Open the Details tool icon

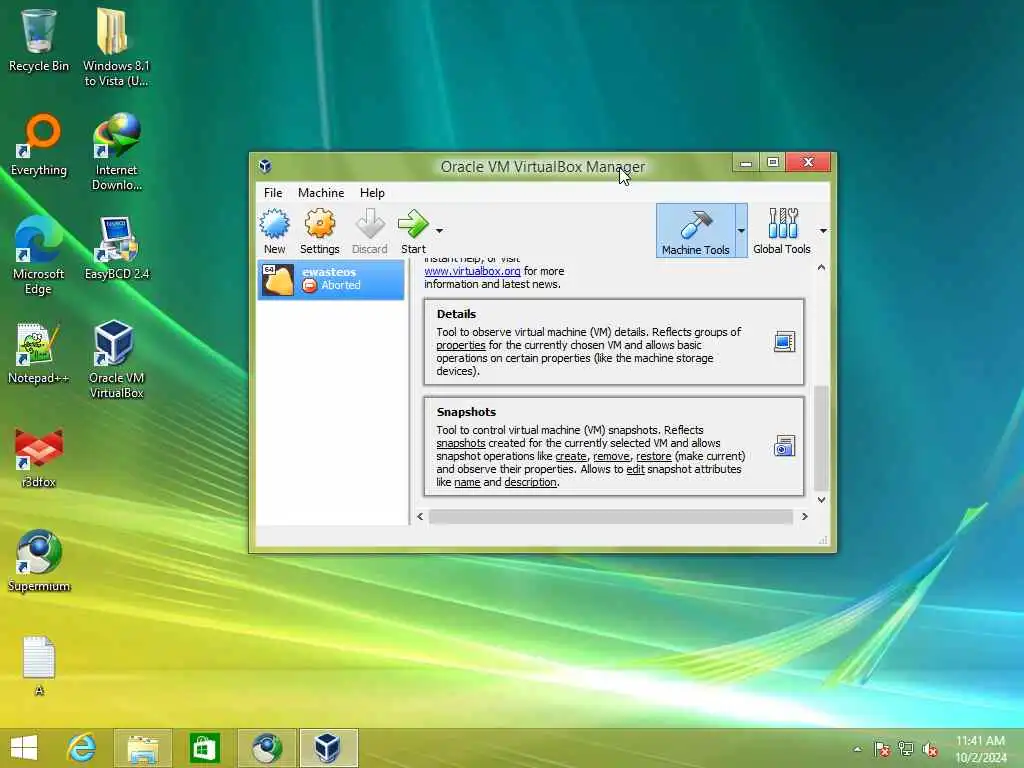tap(784, 342)
